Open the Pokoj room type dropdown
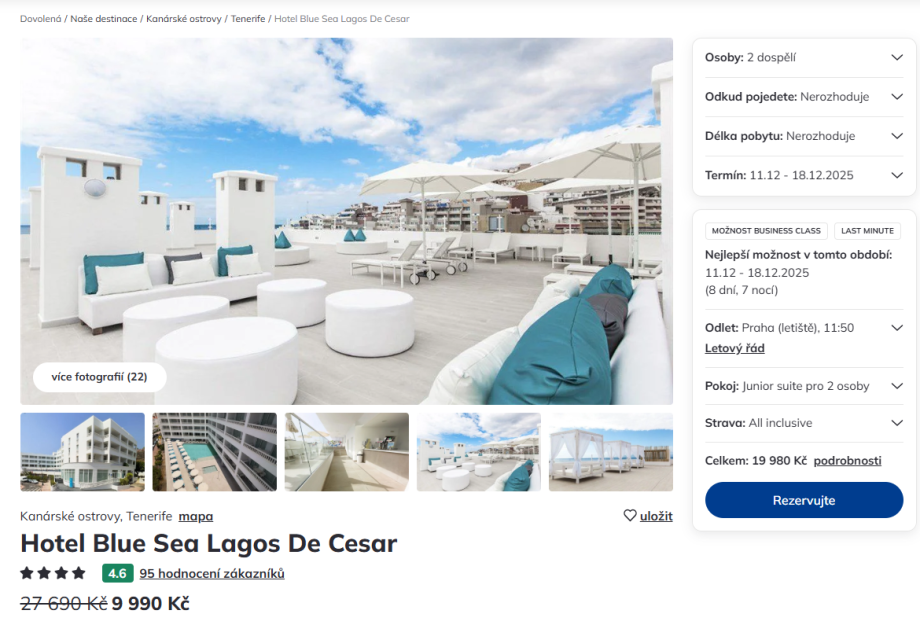This screenshot has height=625, width=920. 804,386
